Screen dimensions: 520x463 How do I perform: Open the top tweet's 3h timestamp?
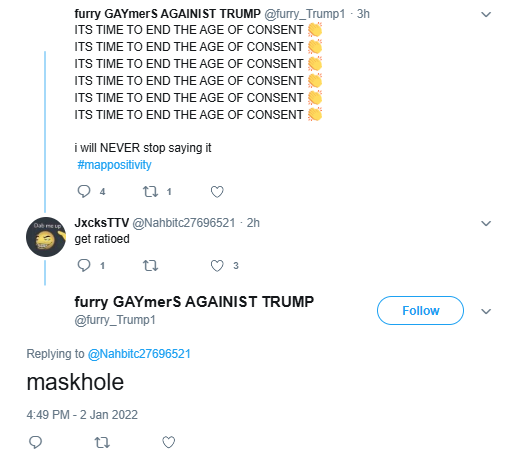(x=363, y=14)
